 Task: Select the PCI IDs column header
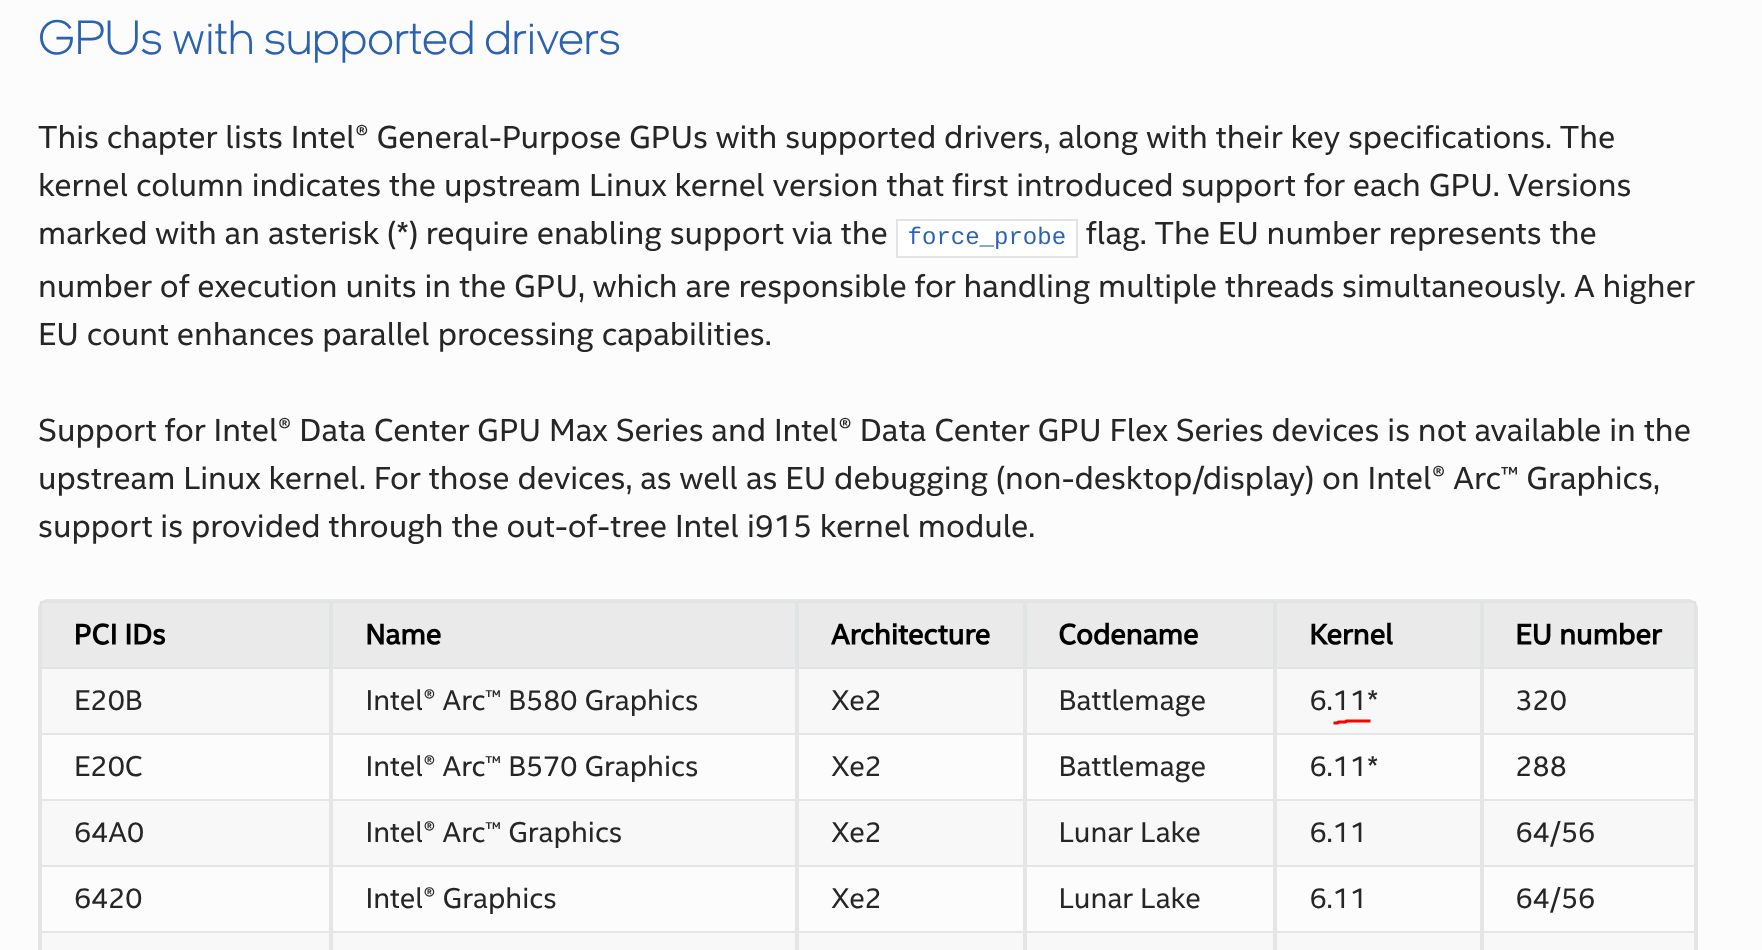point(120,635)
